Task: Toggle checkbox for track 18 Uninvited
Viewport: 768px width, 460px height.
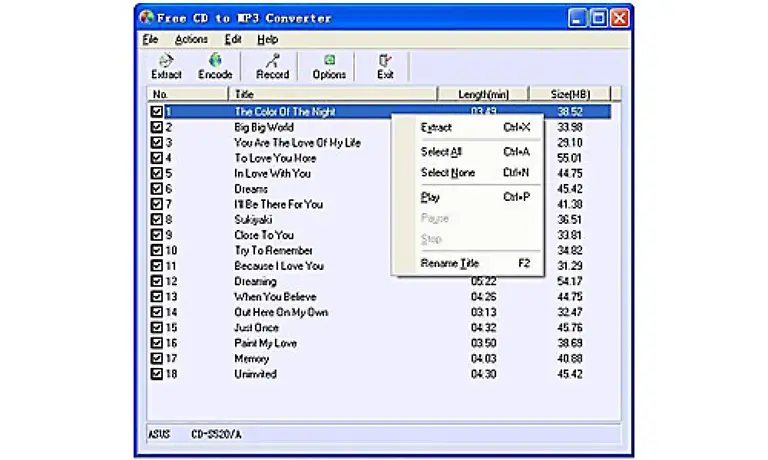Action: click(157, 374)
